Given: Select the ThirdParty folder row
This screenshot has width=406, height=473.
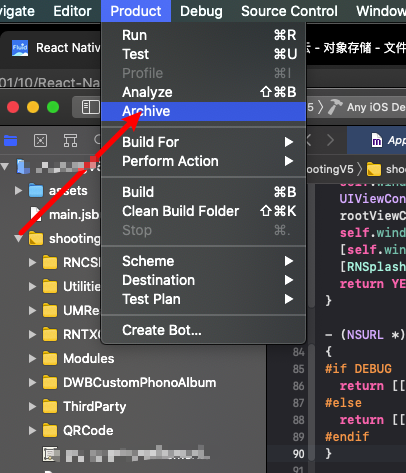Looking at the screenshot, I should [x=133, y=406].
